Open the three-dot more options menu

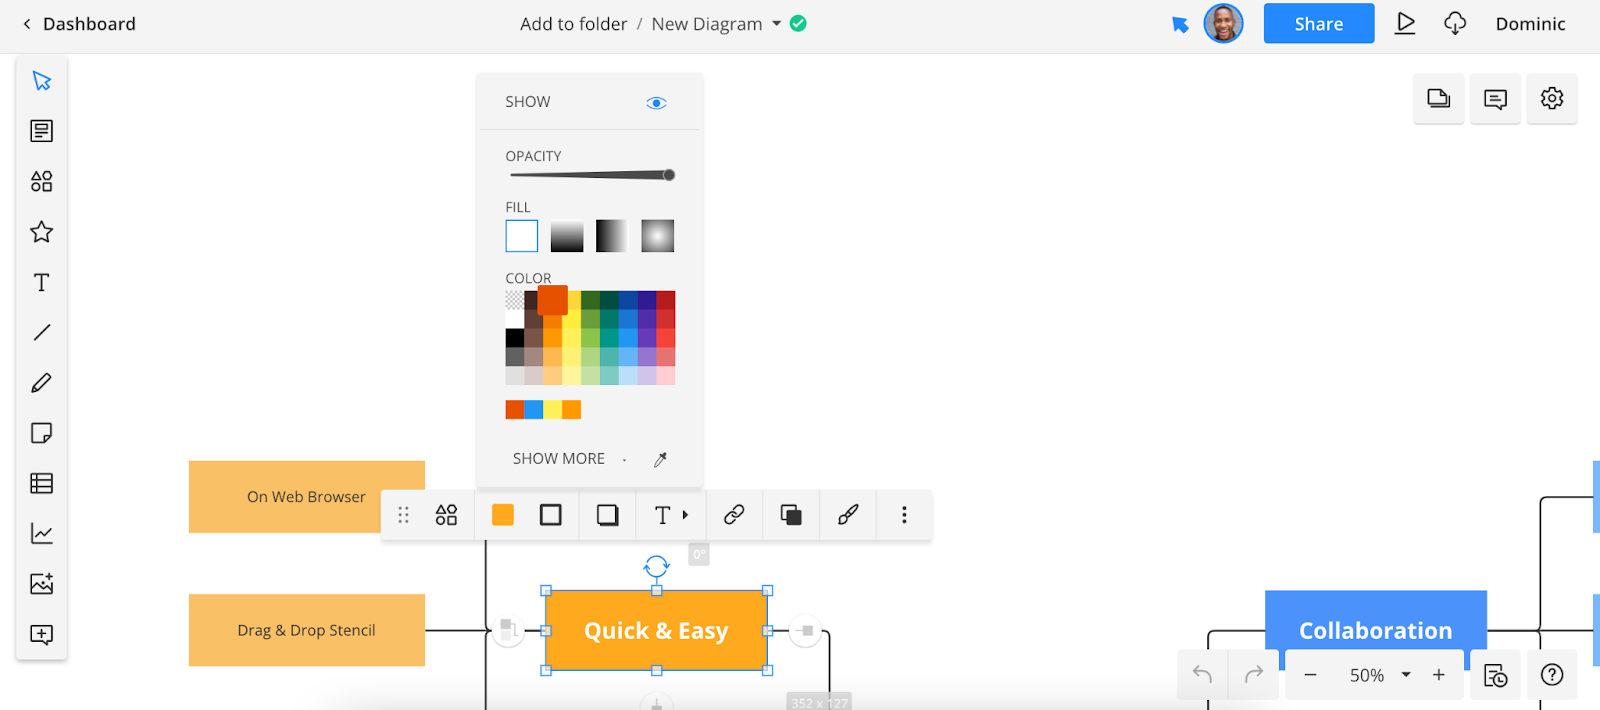(904, 515)
